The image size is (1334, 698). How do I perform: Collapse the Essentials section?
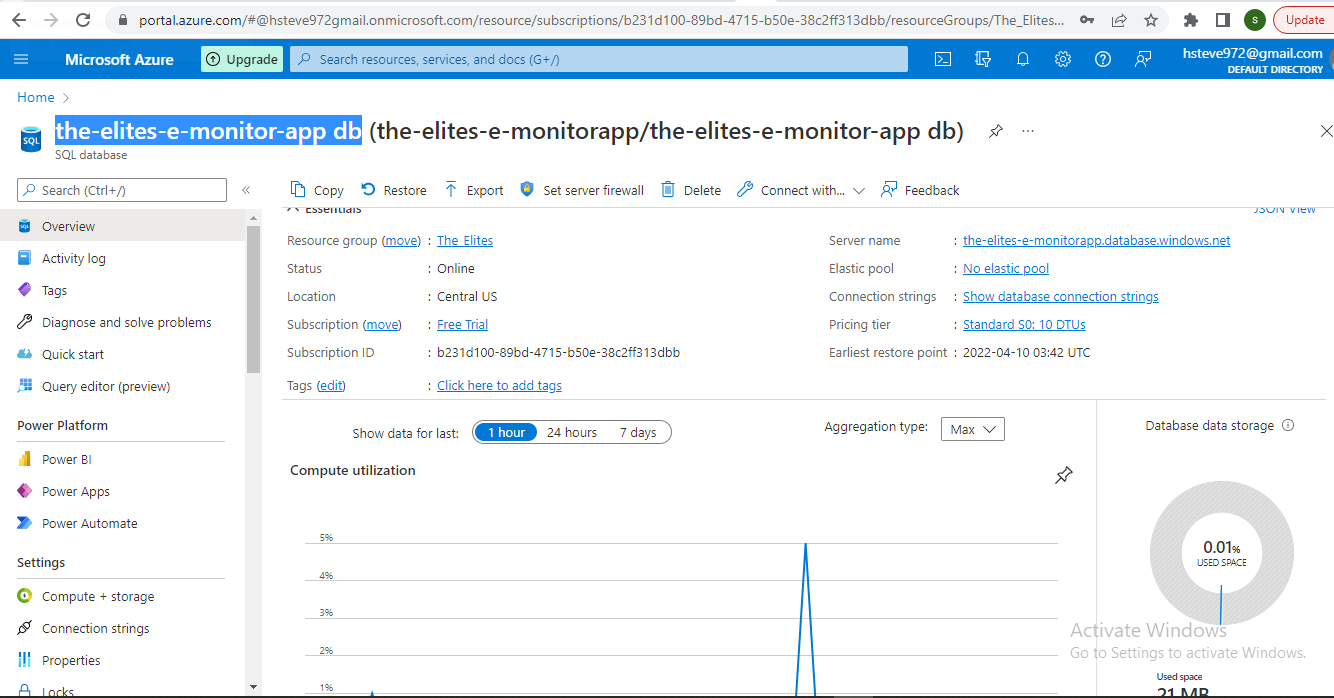[324, 209]
